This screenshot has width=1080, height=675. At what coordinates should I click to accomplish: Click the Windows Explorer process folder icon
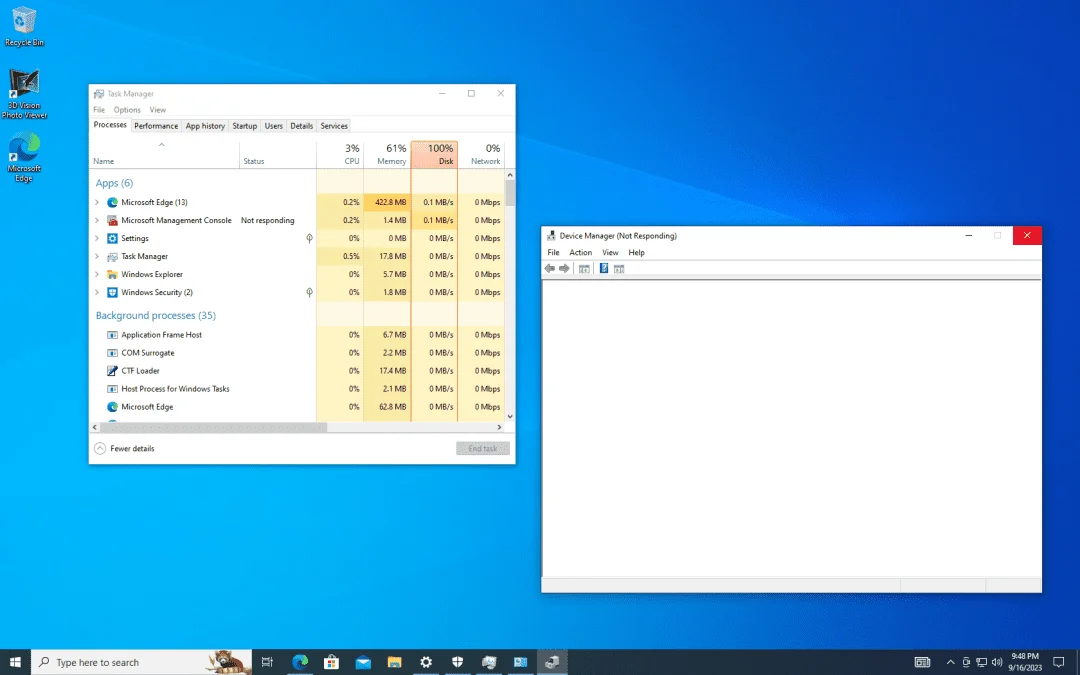[x=112, y=274]
